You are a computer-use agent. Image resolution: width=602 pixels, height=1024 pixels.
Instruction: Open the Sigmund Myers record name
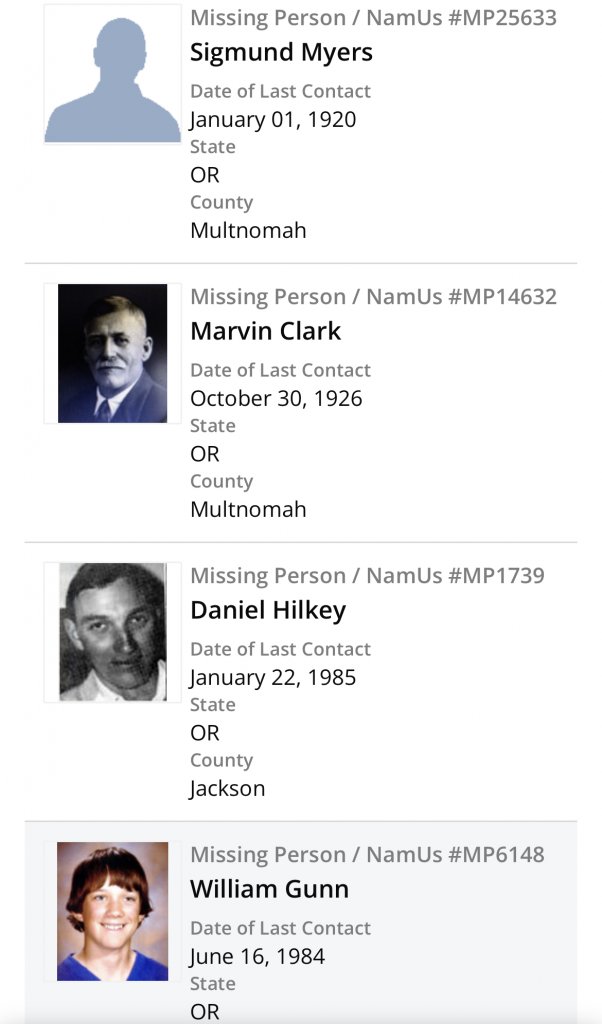(x=281, y=52)
